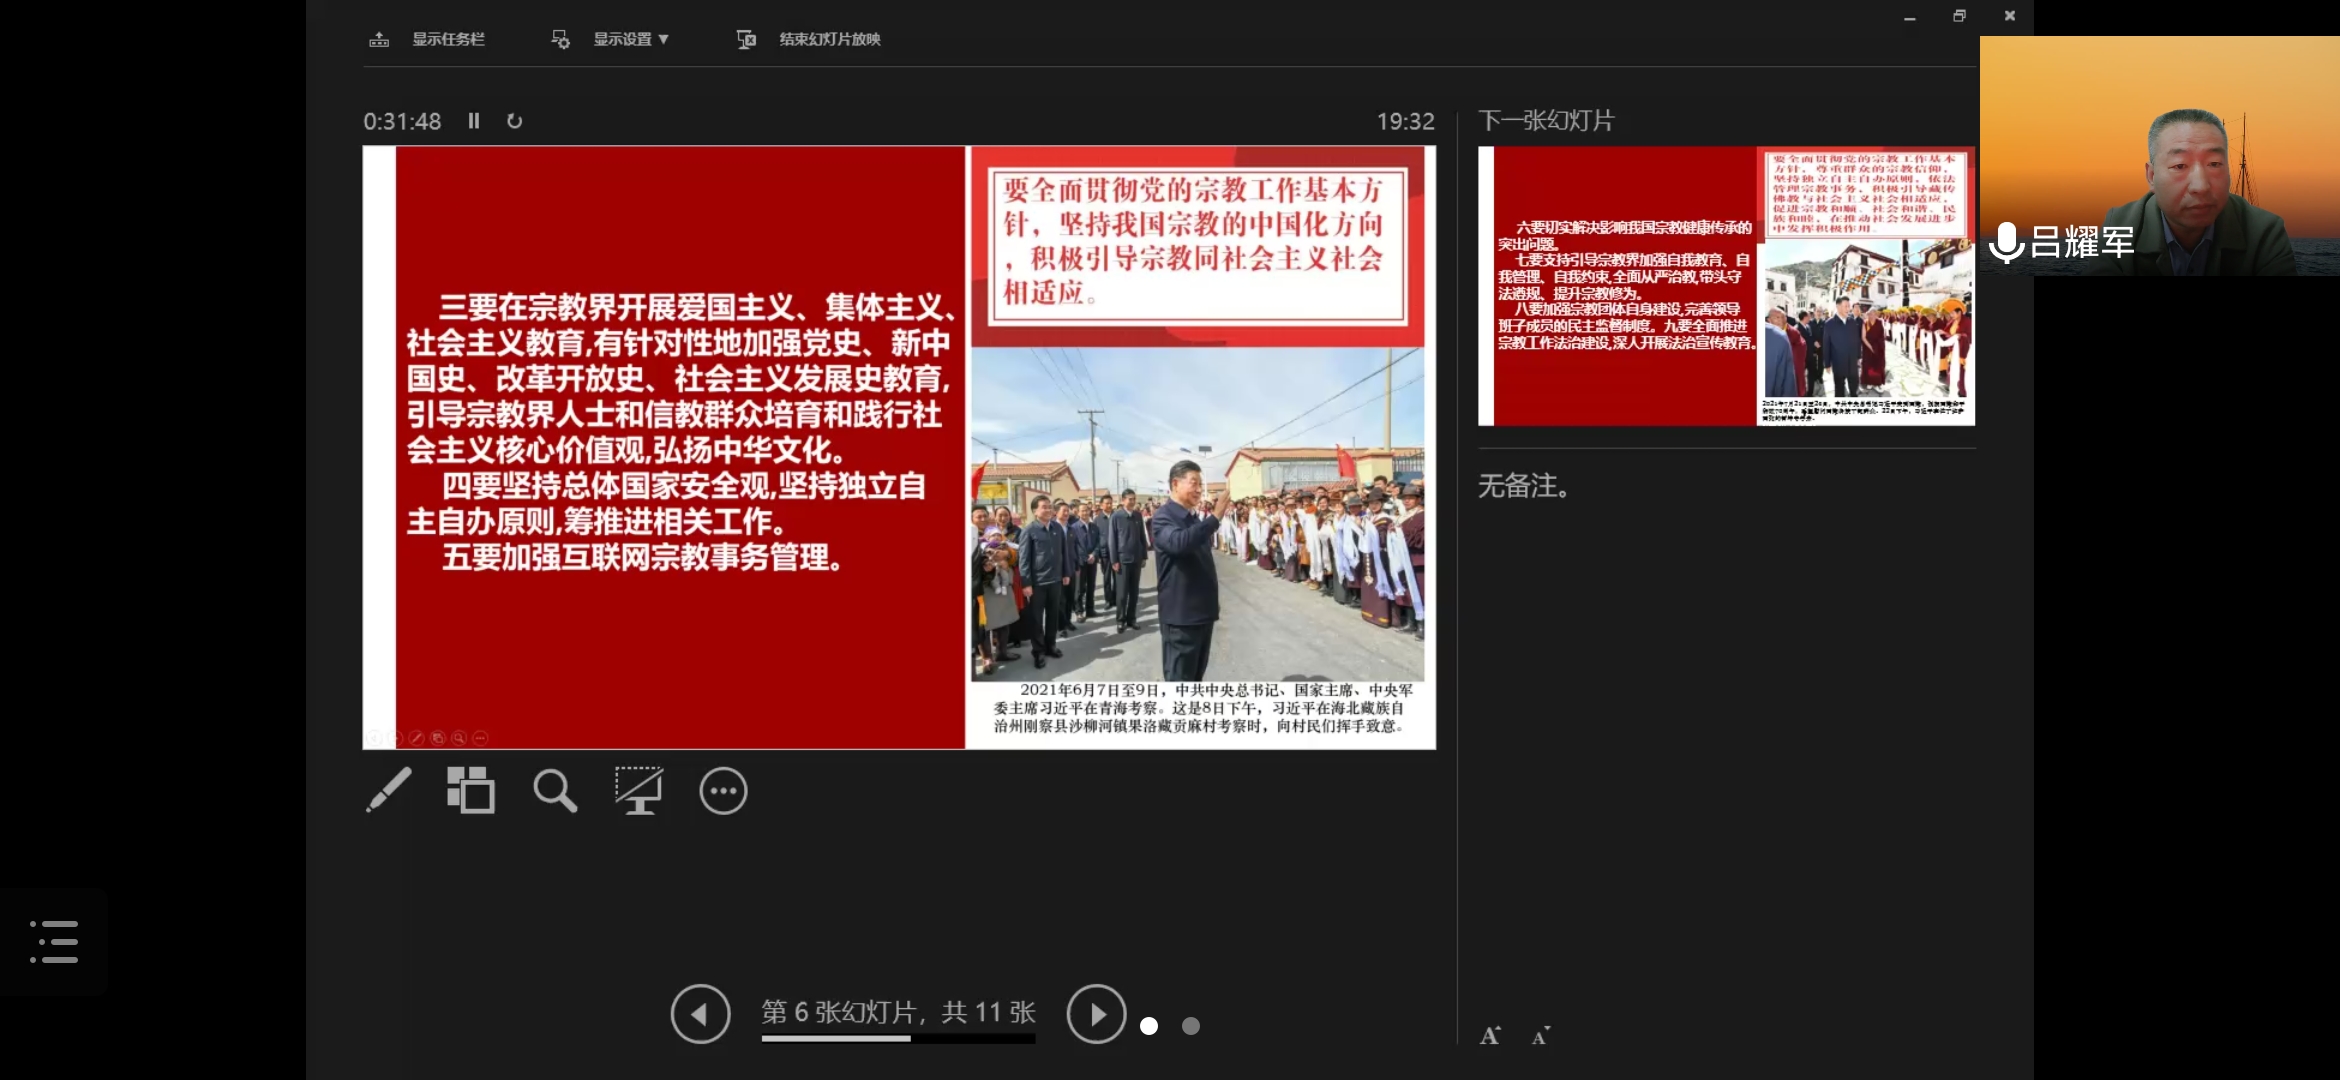Click 结束幻灯片放映 to end slideshow
2340x1080 pixels.
pos(829,39)
